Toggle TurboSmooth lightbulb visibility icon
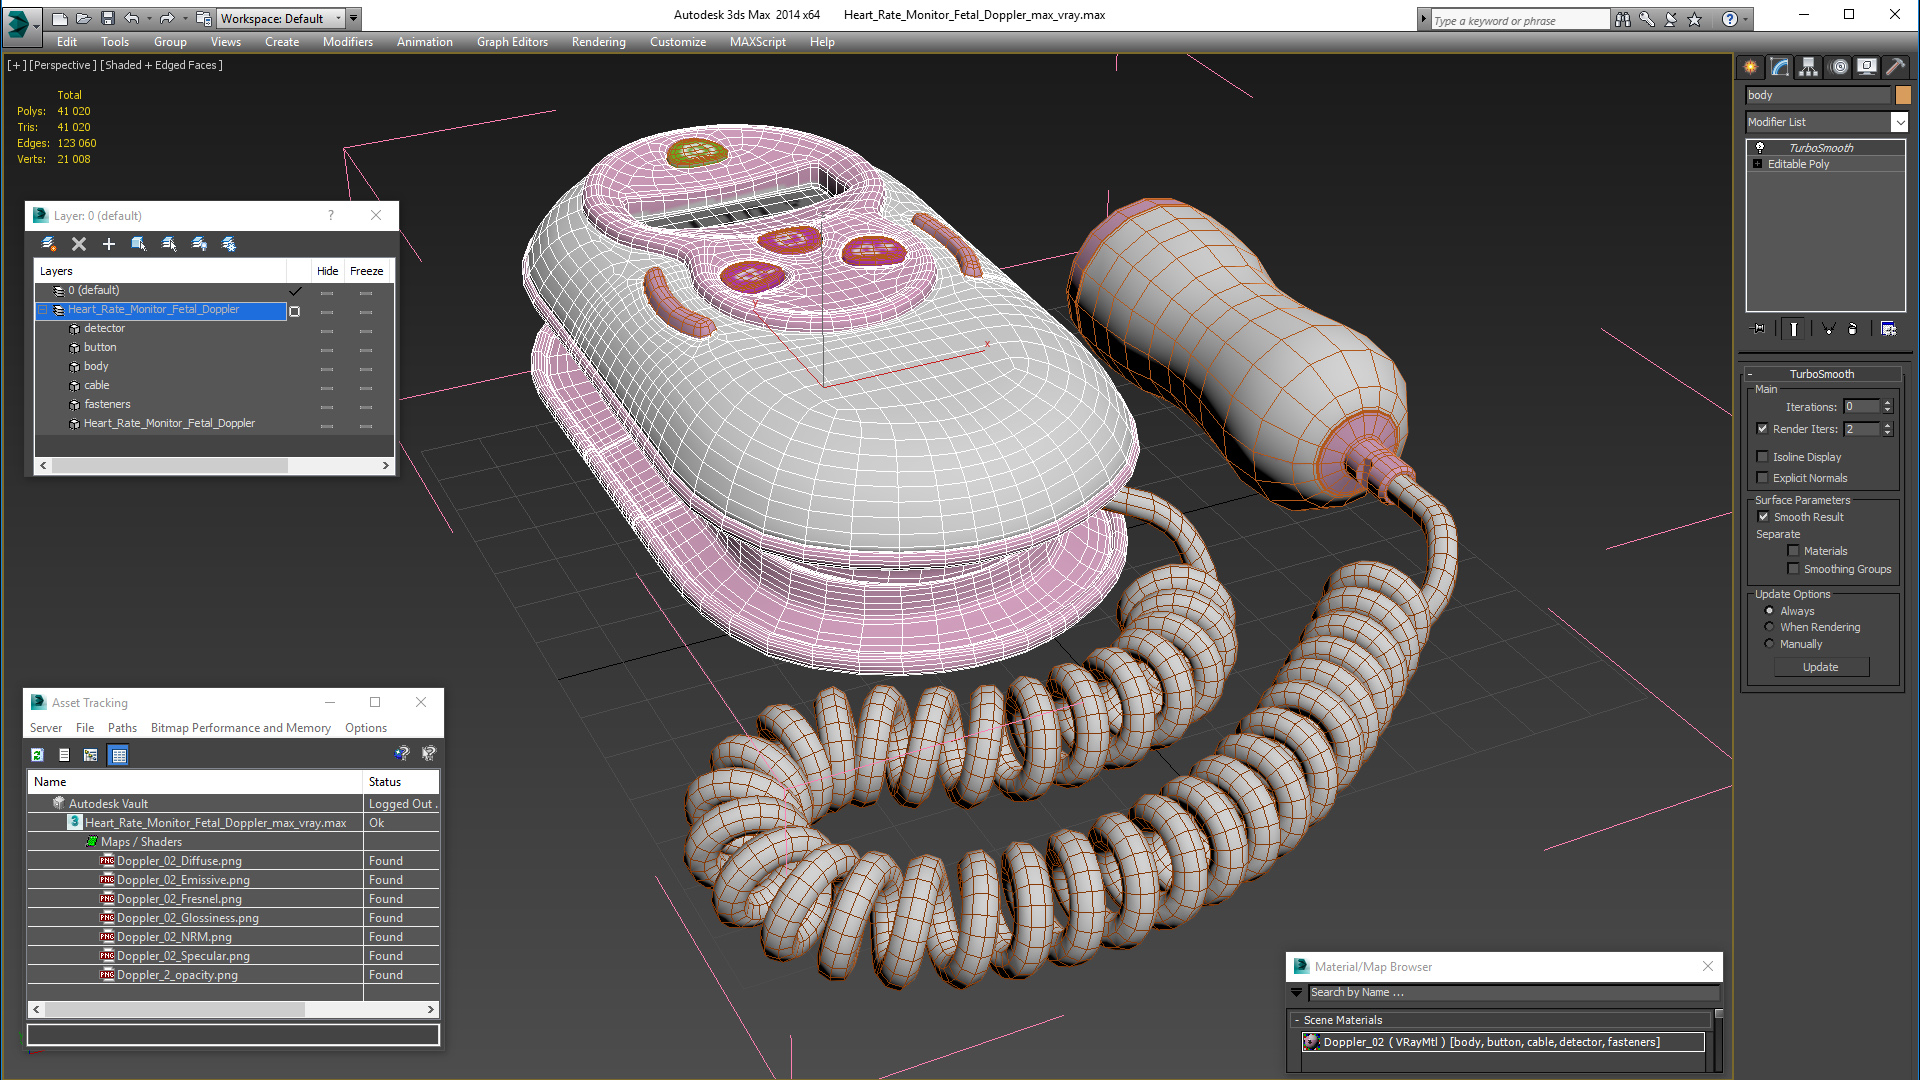The height and width of the screenshot is (1080, 1920). coord(1760,148)
